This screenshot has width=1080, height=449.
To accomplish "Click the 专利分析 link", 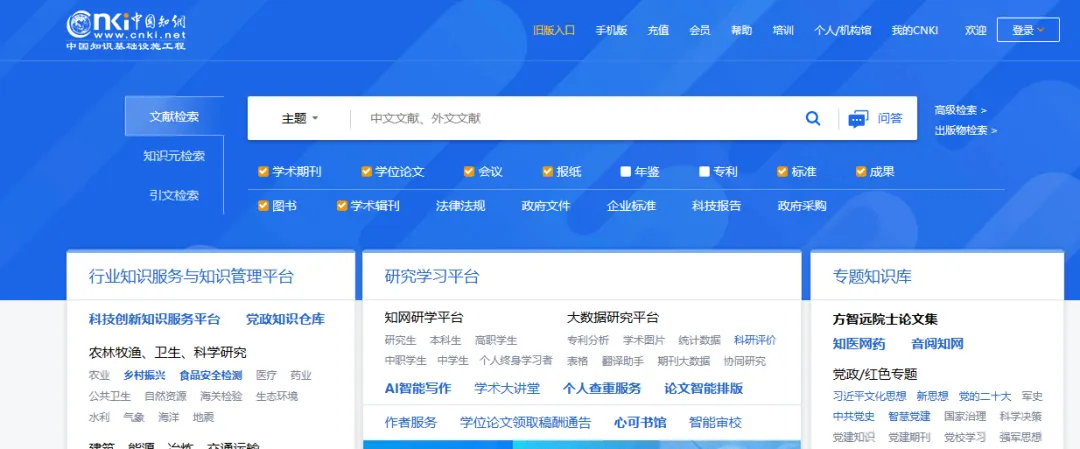I will (588, 340).
